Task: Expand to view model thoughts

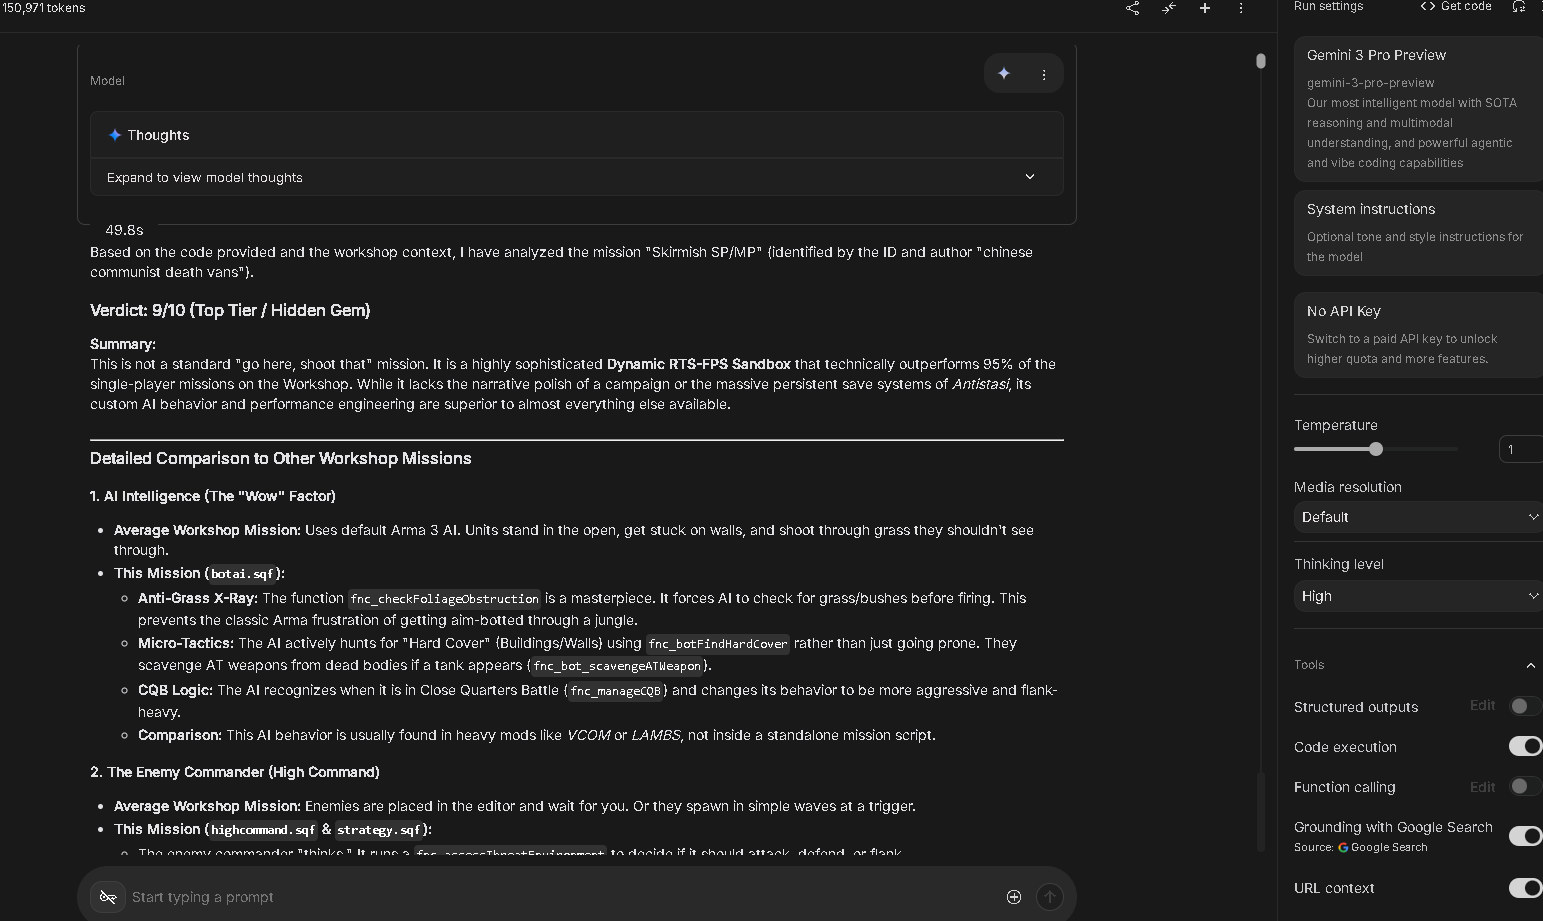Action: click(576, 177)
